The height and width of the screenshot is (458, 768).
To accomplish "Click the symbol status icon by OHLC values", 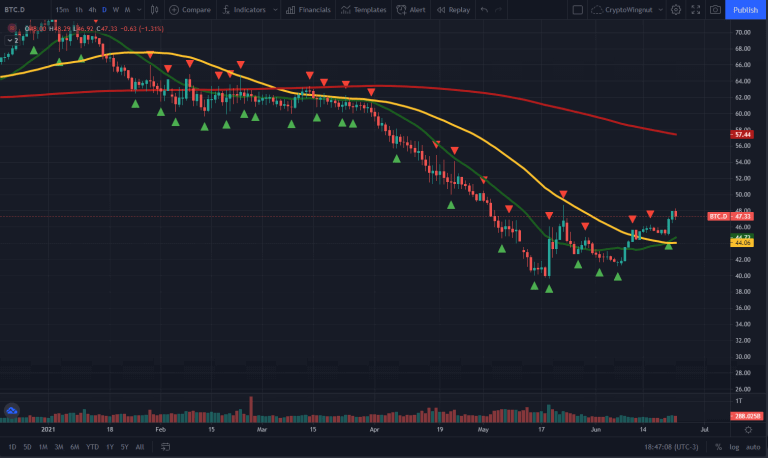I will (x=12, y=28).
